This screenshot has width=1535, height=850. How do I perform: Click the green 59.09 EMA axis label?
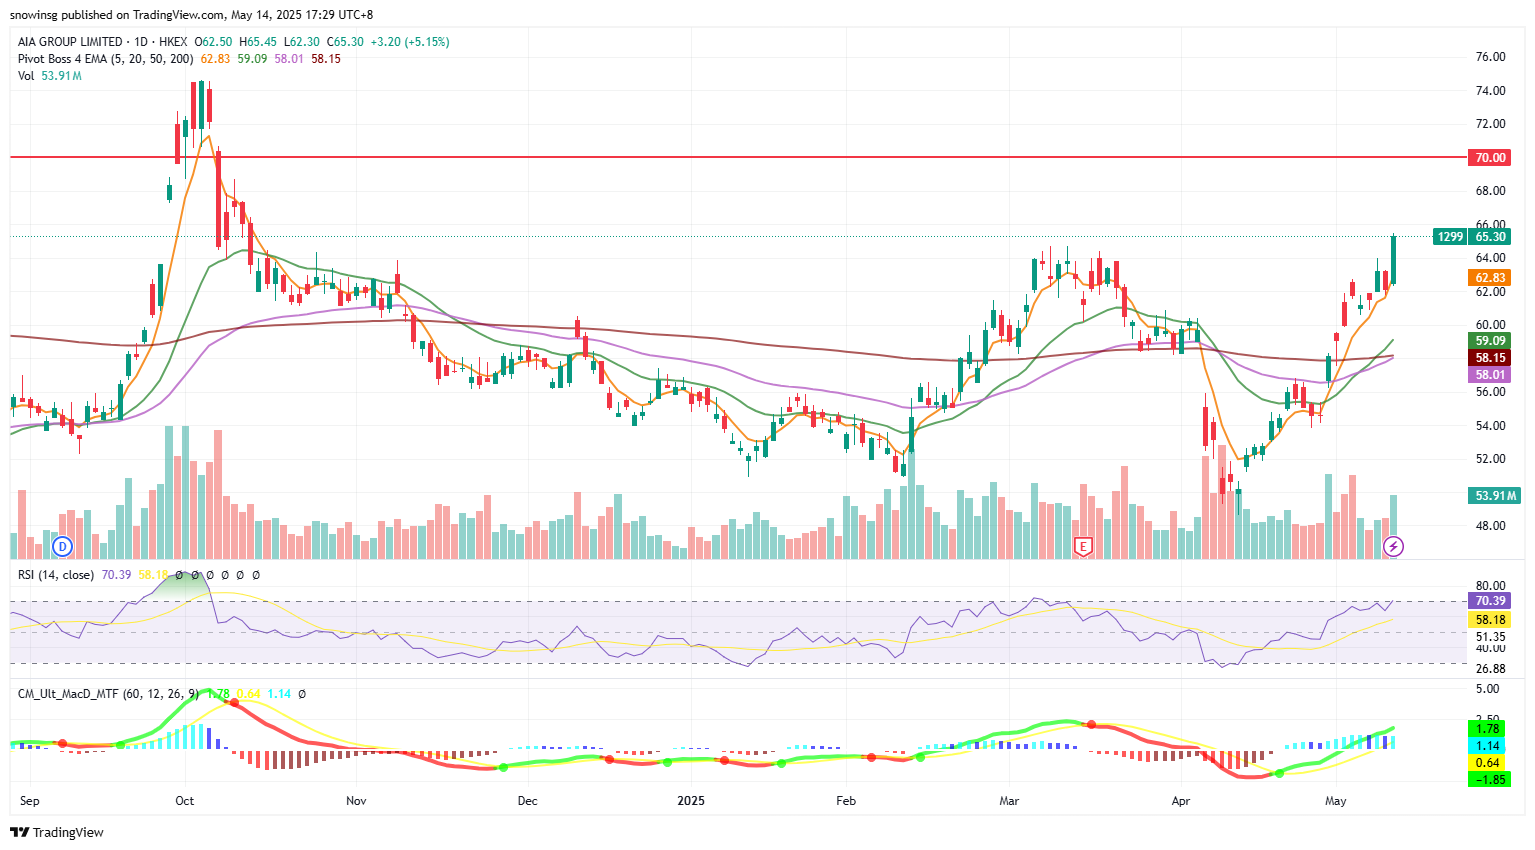pos(1490,341)
